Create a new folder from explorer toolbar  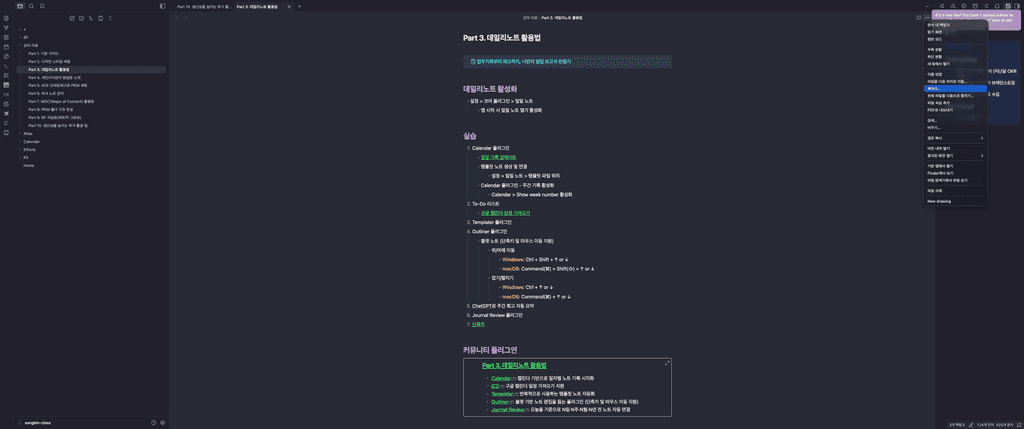pyautogui.click(x=82, y=18)
